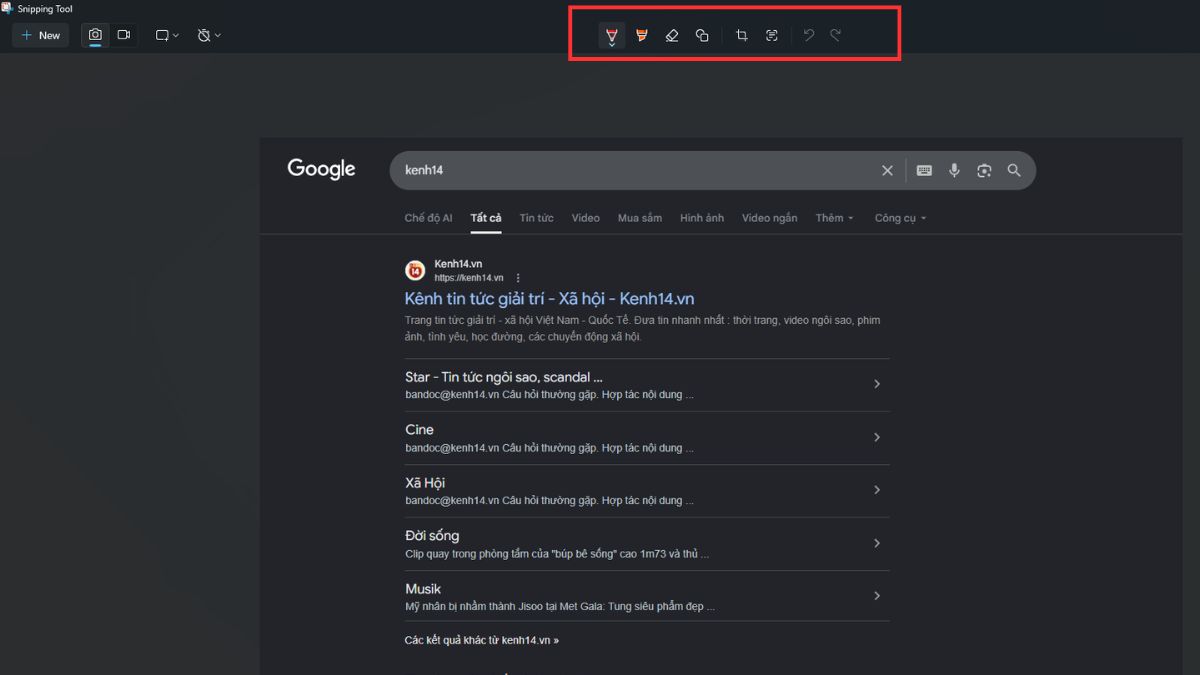Image resolution: width=1200 pixels, height=675 pixels.
Task: Click the Undo arrow
Action: (x=809, y=35)
